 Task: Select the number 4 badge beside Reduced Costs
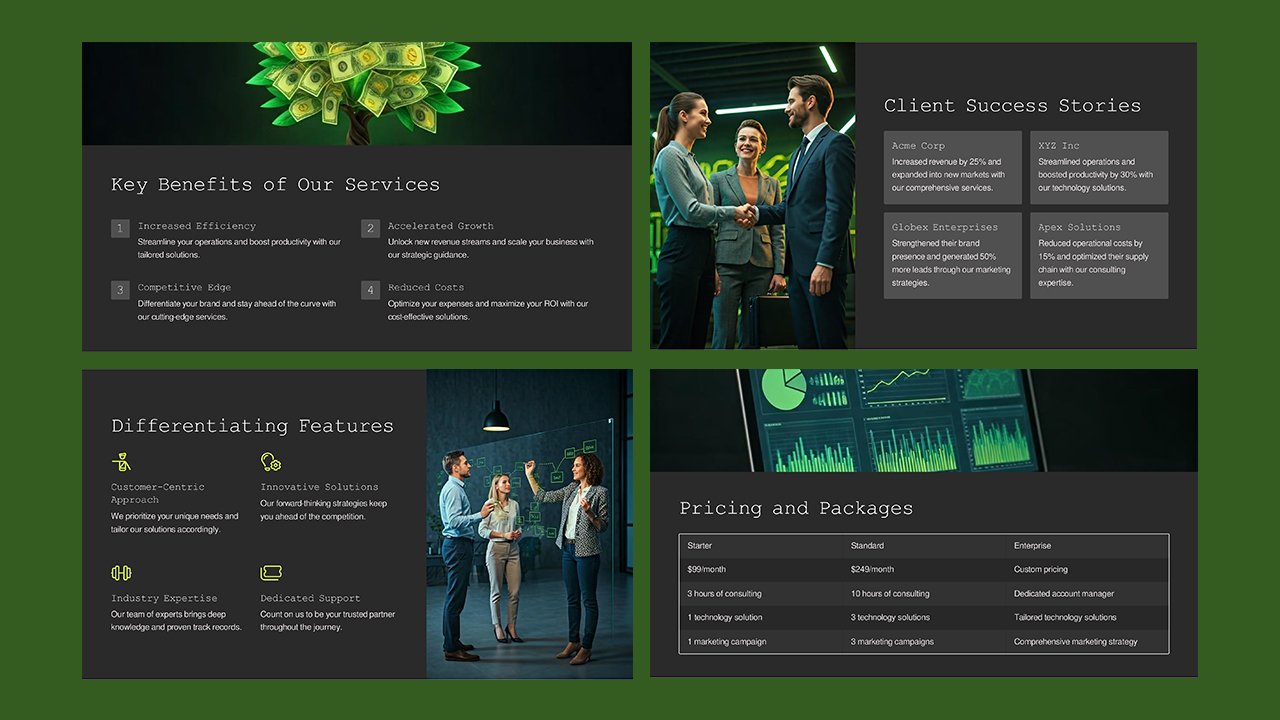(370, 290)
